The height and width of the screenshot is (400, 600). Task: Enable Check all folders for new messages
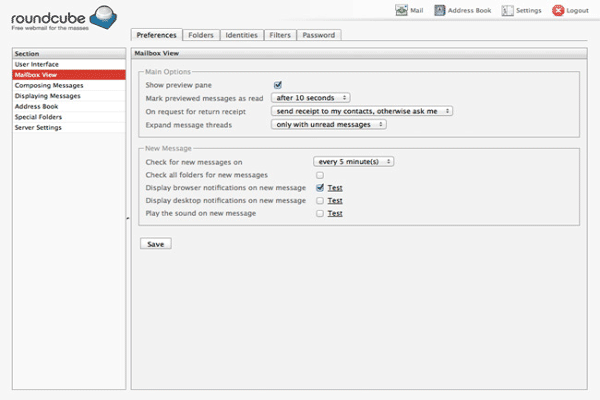(x=320, y=174)
